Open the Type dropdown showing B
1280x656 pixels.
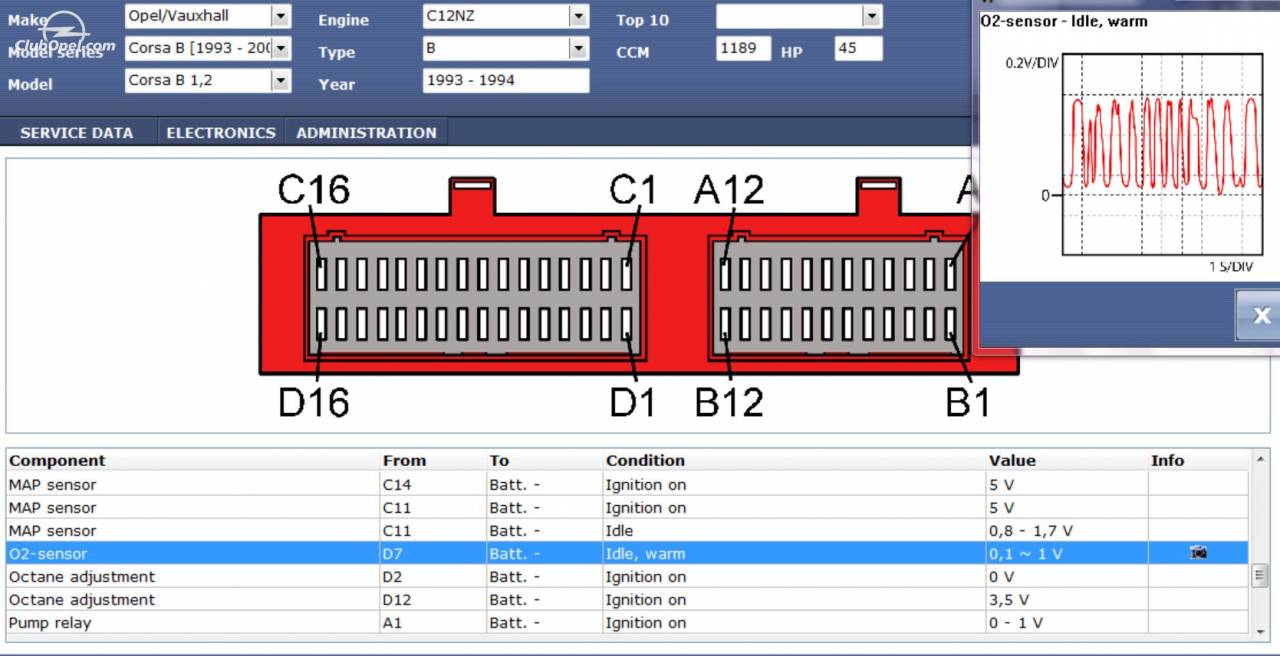(x=579, y=48)
